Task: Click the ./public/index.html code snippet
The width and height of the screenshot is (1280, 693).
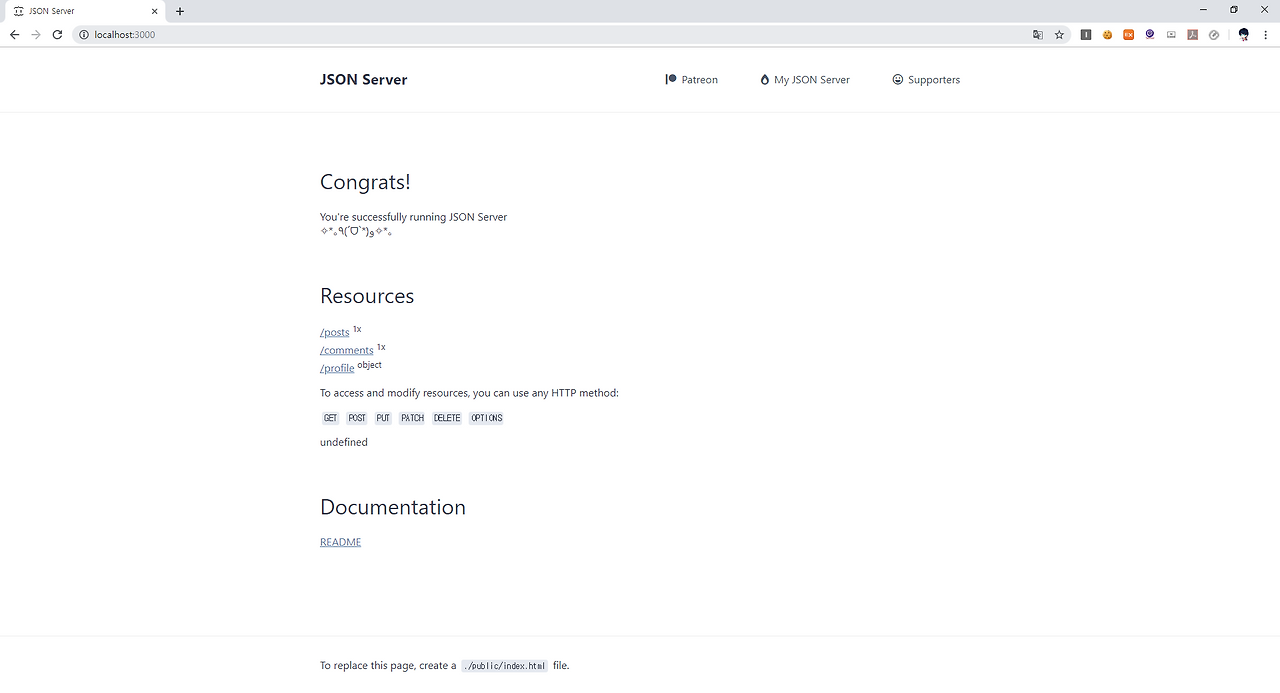Action: tap(505, 666)
